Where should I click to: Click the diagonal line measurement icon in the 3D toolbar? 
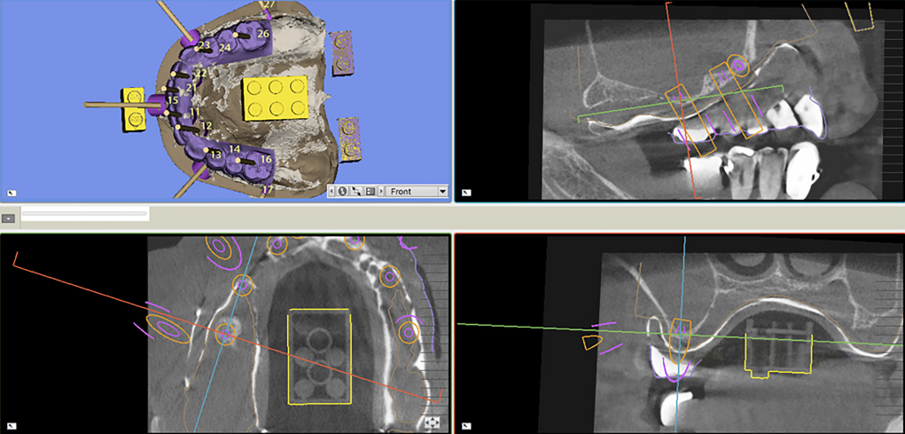357,191
